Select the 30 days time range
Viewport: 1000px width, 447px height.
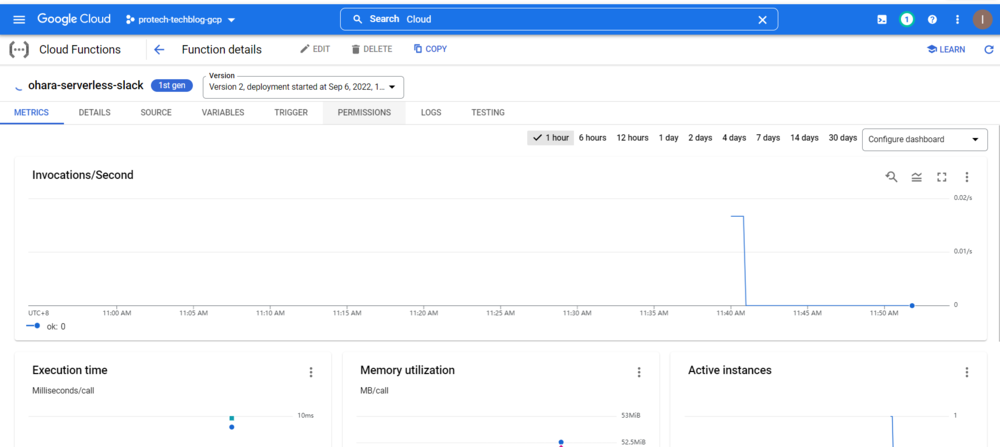click(842, 138)
